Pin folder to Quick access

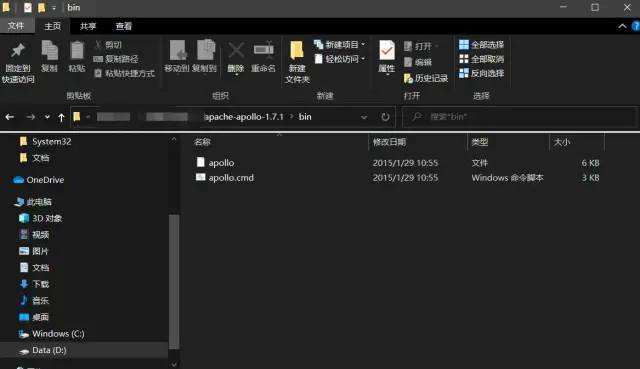[x=18, y=62]
